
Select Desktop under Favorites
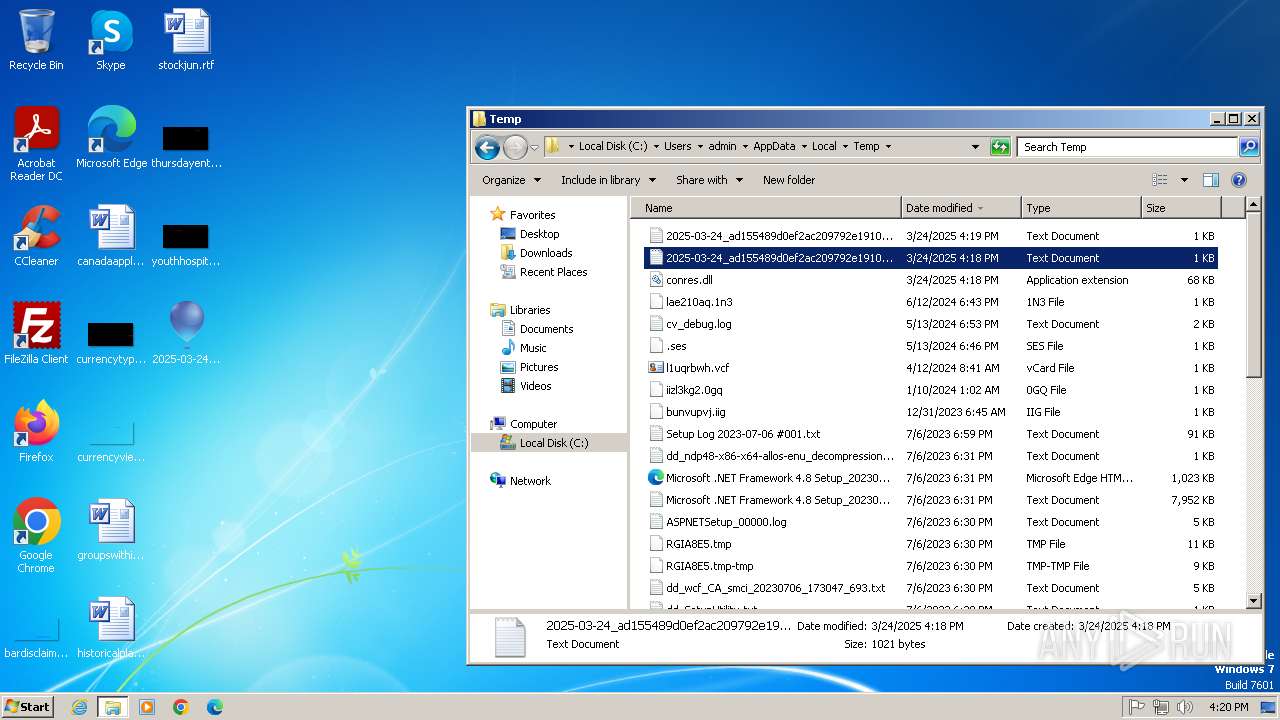click(539, 234)
